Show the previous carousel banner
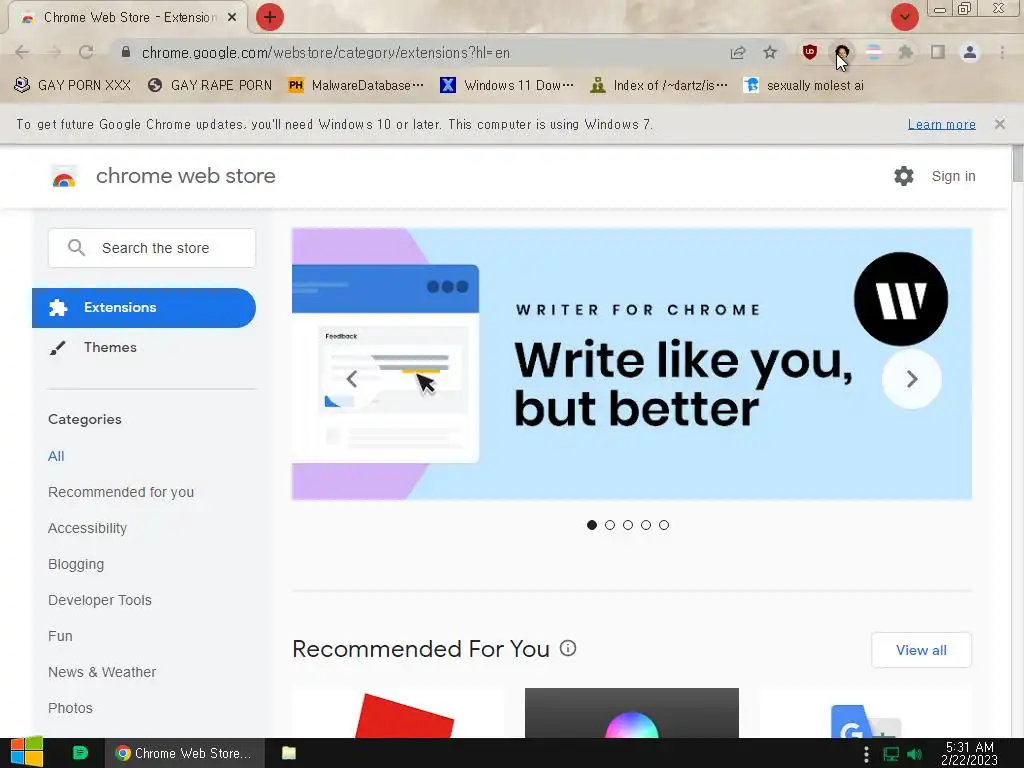Screen dimensions: 1024x768 tap(351, 379)
